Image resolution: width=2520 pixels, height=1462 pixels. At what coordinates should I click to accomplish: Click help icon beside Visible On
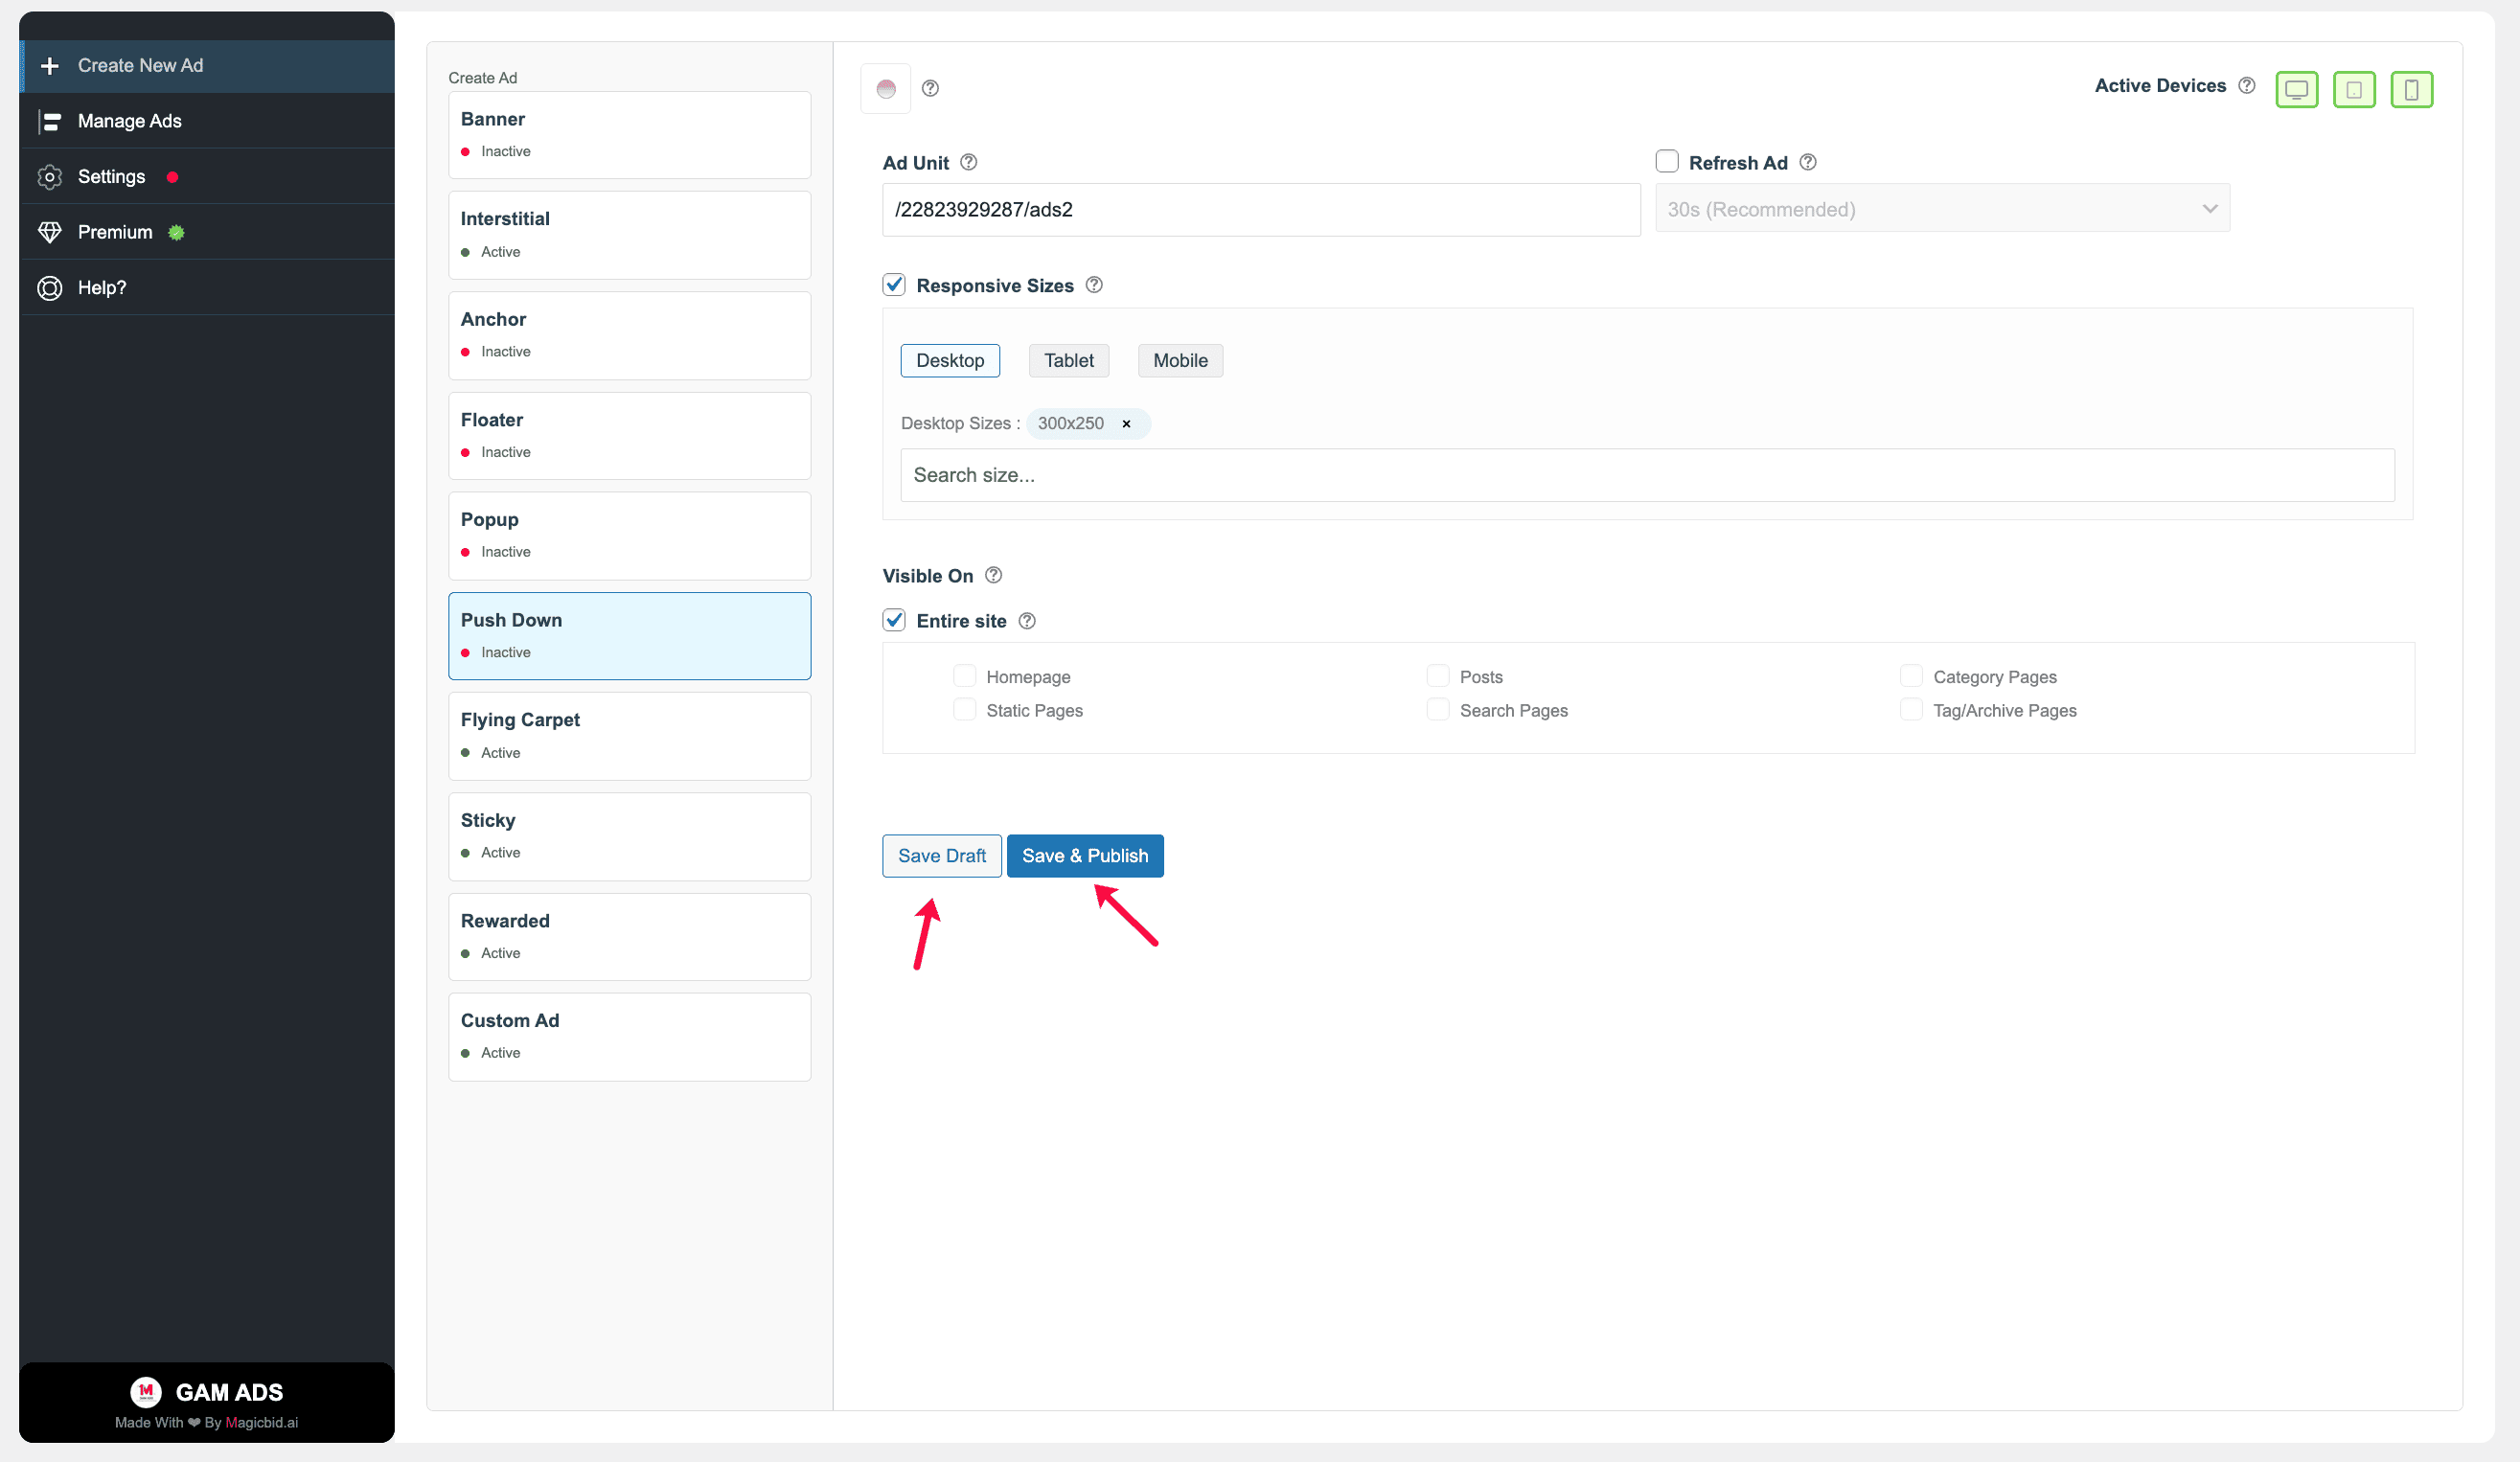pyautogui.click(x=993, y=575)
